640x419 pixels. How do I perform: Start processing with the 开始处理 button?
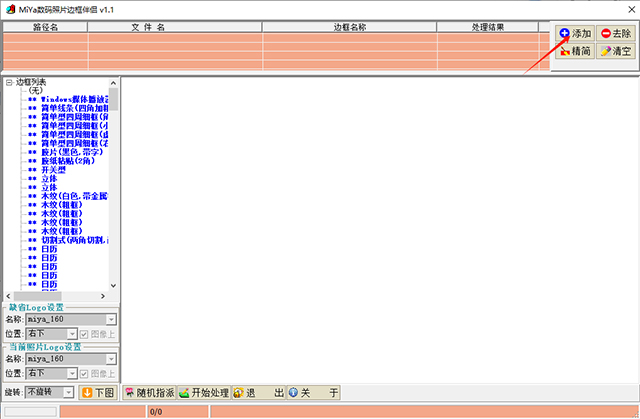pyautogui.click(x=204, y=392)
